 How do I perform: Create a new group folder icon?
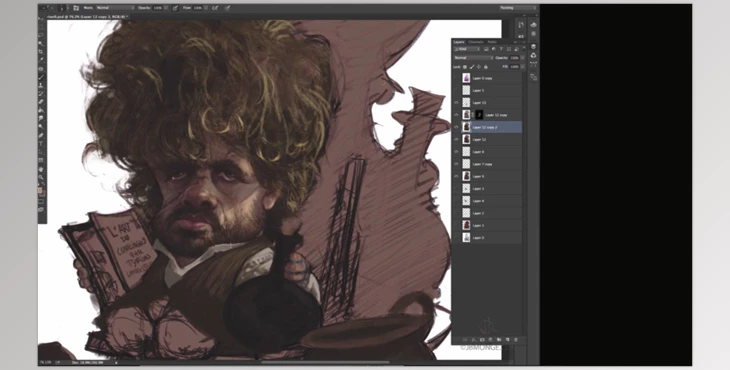499,340
